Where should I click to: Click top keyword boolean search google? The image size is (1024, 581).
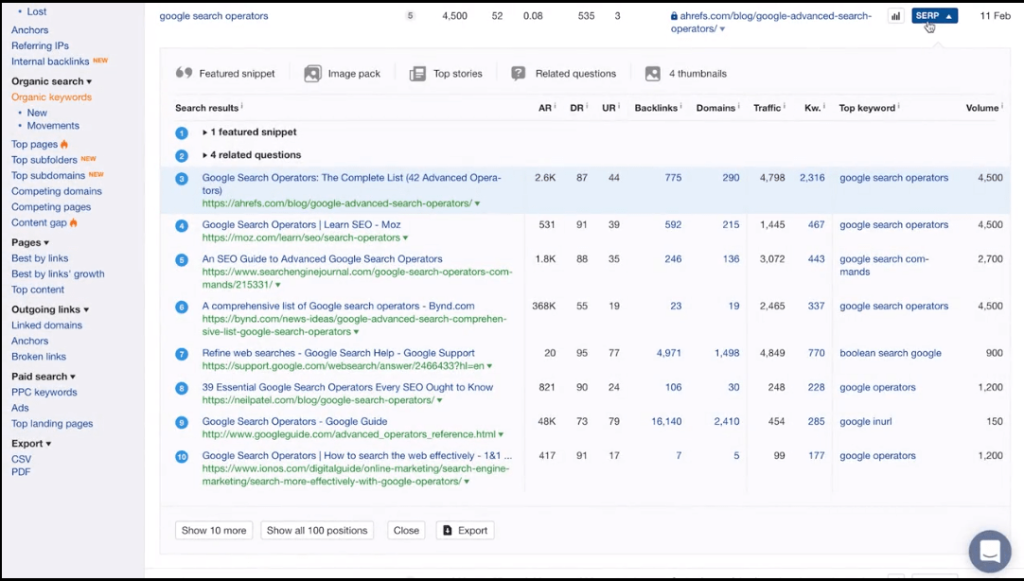890,353
